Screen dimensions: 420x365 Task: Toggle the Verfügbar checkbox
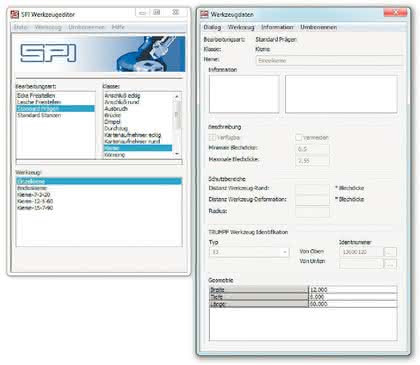[x=212, y=137]
